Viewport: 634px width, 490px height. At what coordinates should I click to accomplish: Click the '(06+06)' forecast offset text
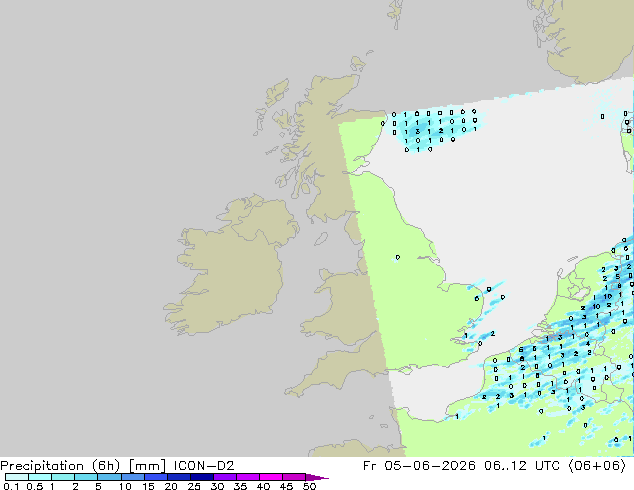tap(597, 466)
